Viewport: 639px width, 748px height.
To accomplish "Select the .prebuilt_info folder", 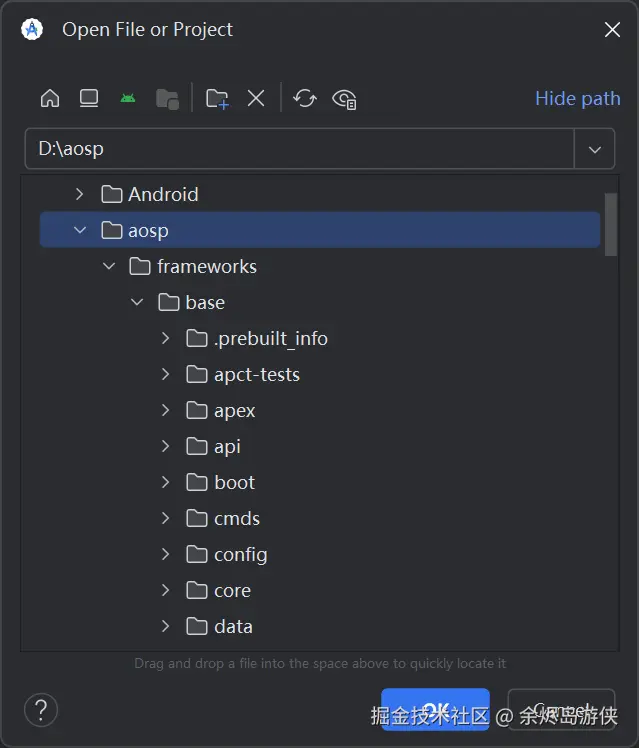I will click(270, 338).
